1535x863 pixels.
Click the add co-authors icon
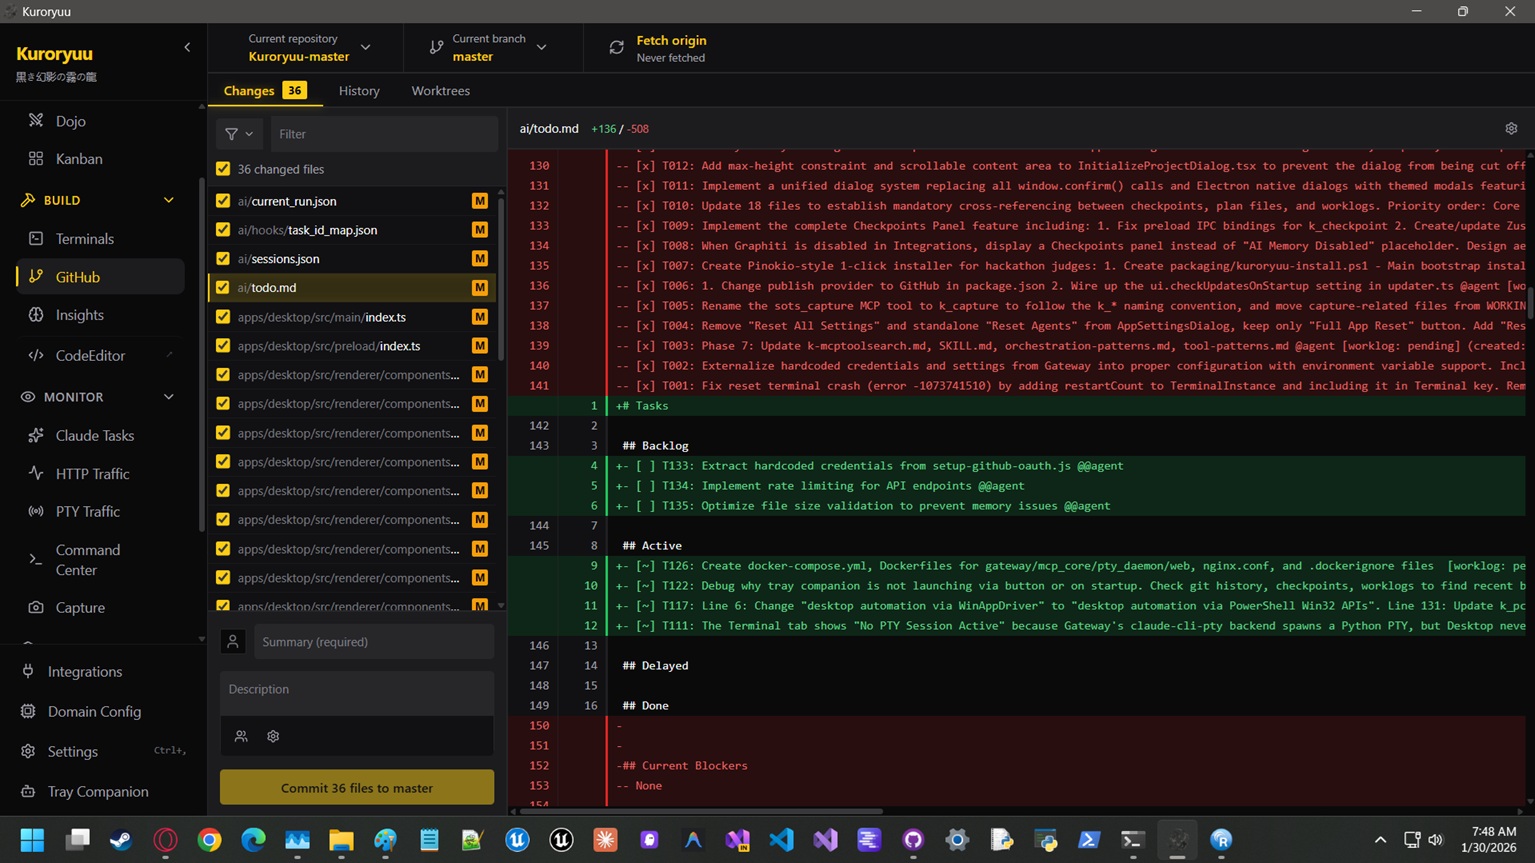[x=241, y=736]
